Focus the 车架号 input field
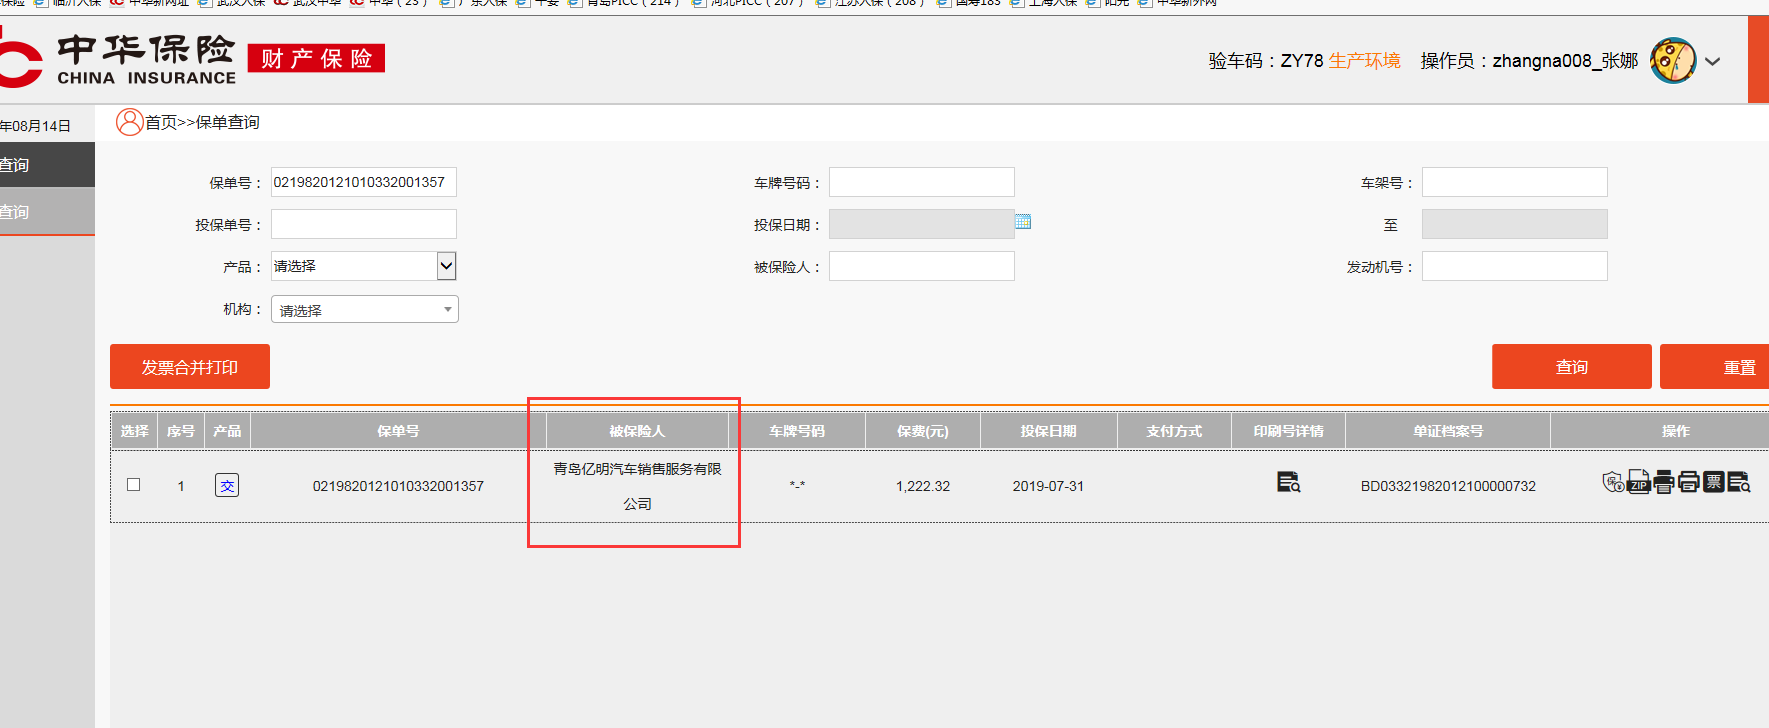The image size is (1769, 728). pos(1515,182)
